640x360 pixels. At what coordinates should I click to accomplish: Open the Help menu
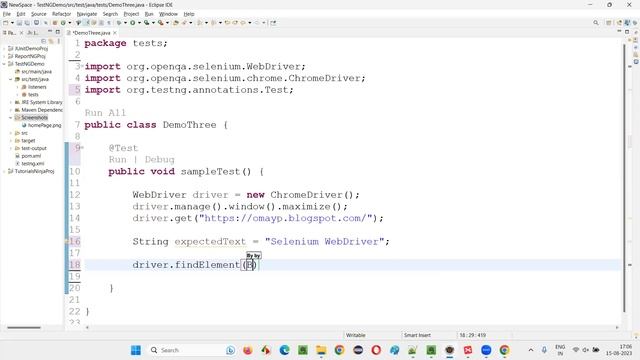(189, 14)
